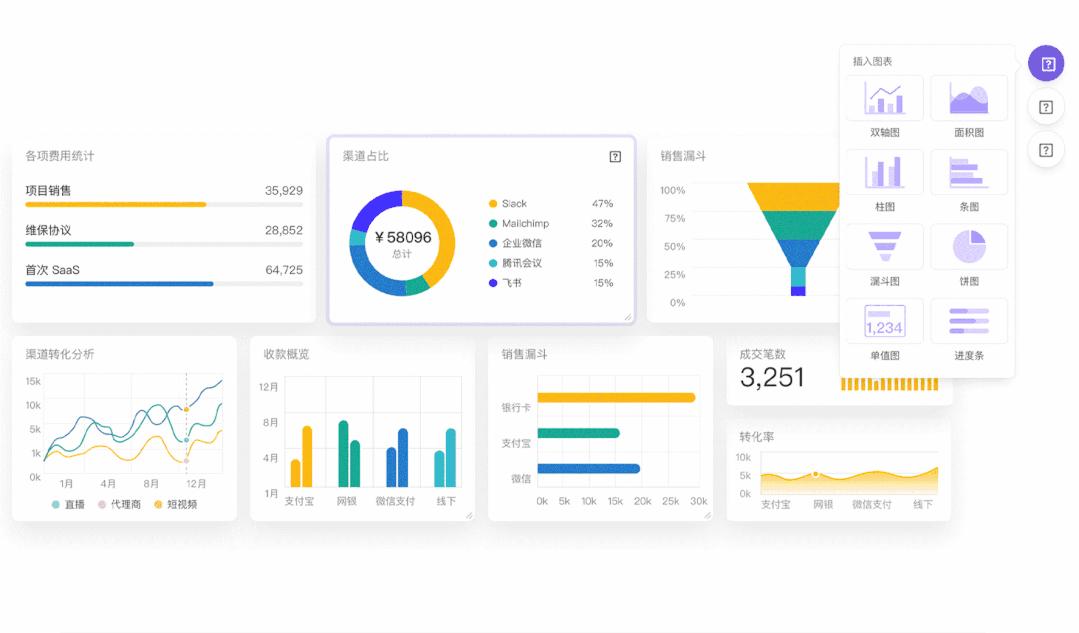1079x633 pixels.
Task: Click the Mailchimp green color dot
Action: coord(492,223)
